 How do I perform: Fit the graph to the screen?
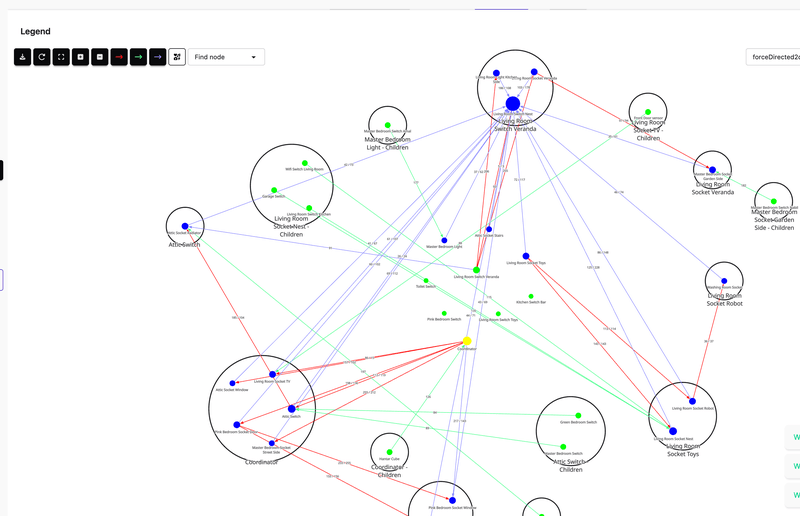pos(61,57)
